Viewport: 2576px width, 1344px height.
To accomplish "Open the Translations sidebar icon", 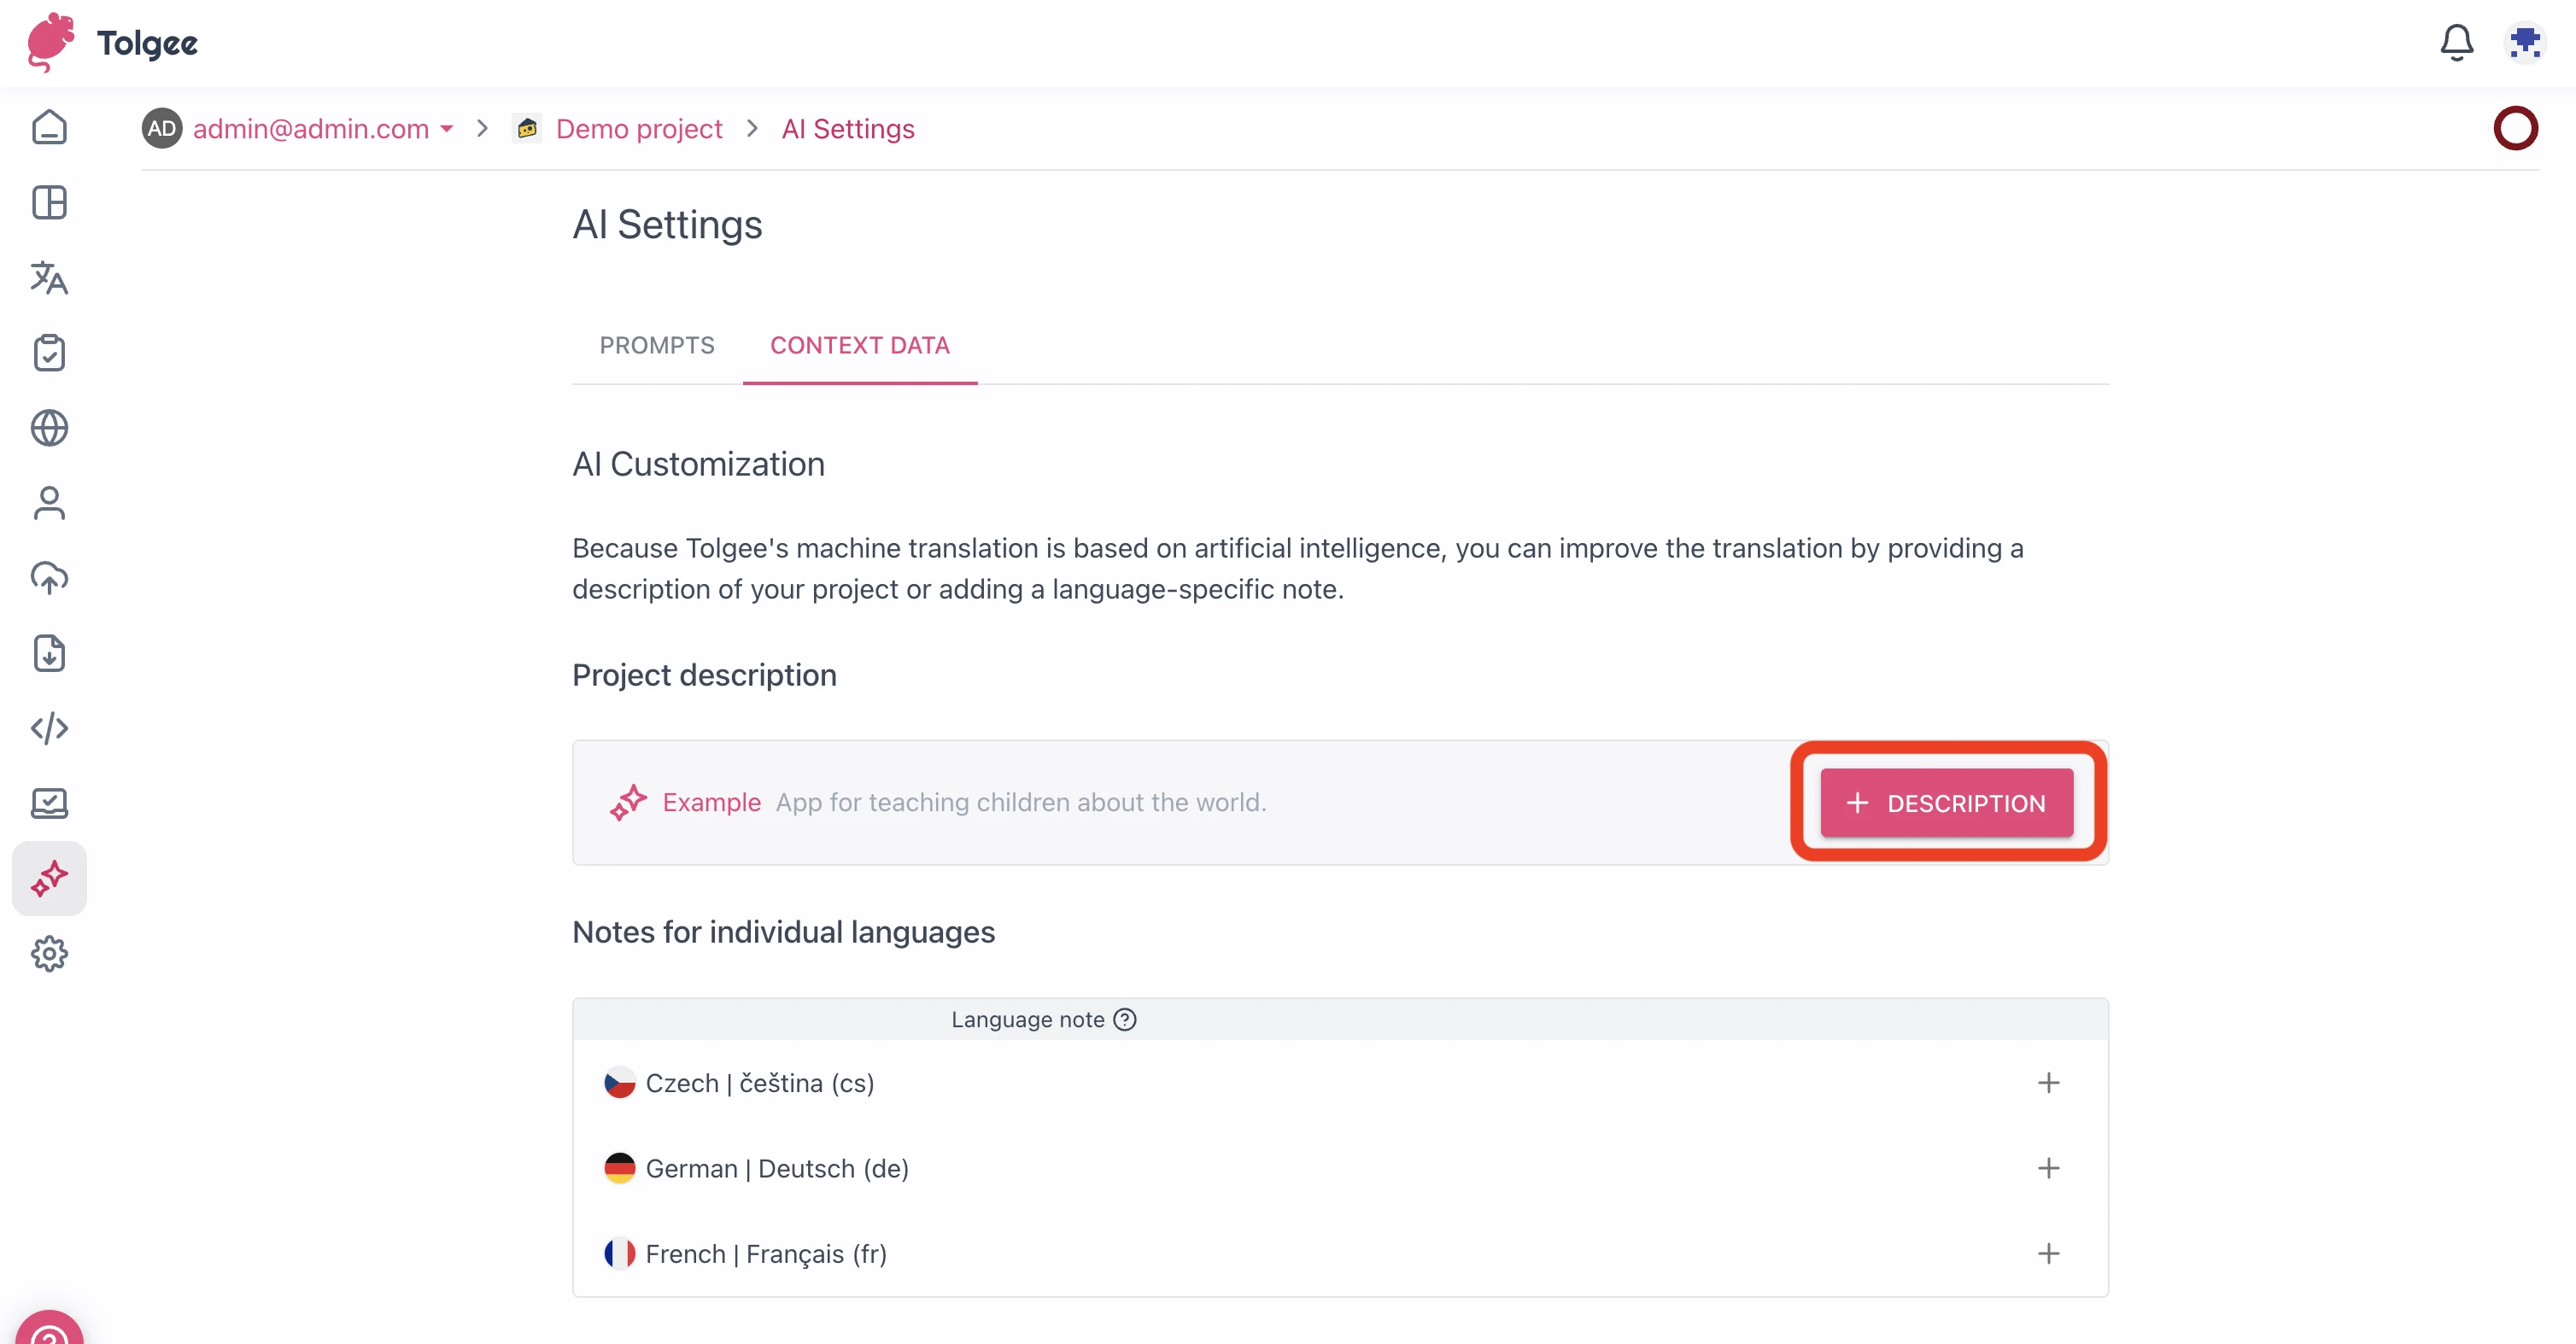I will click(x=49, y=278).
